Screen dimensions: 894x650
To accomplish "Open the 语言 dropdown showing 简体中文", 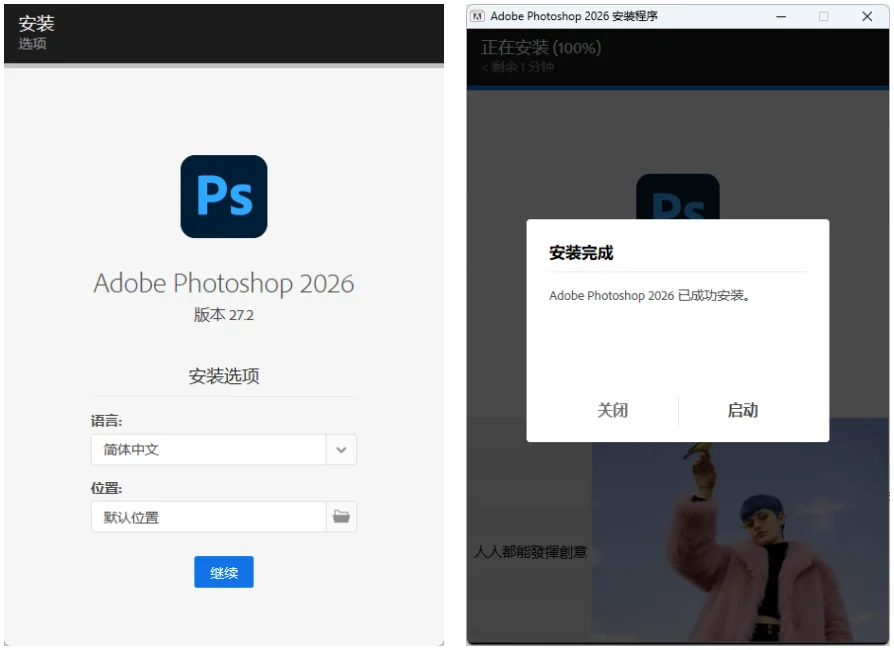I will point(210,449).
